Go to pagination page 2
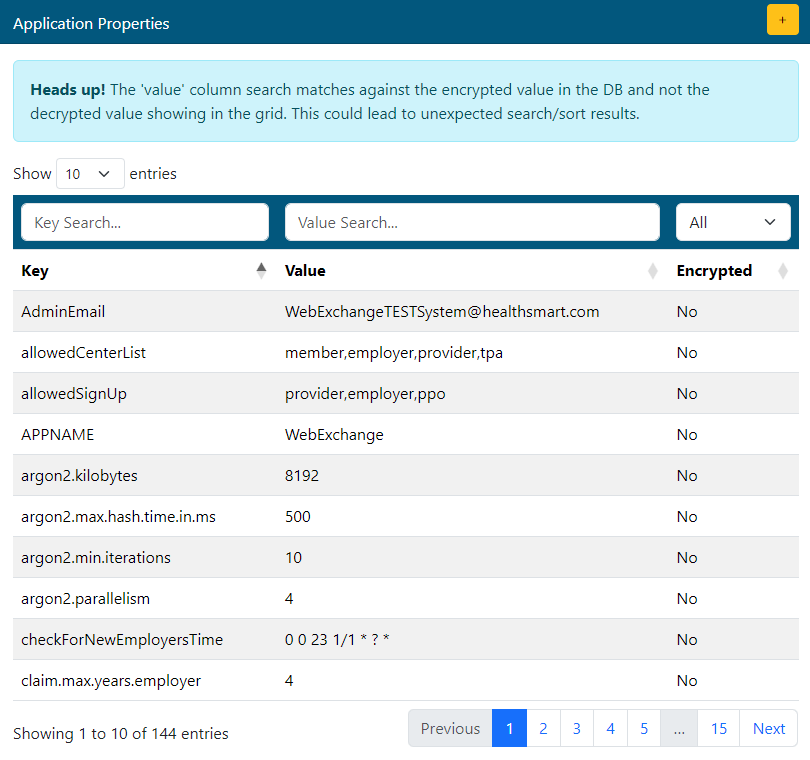The width and height of the screenshot is (810, 760). click(x=543, y=728)
